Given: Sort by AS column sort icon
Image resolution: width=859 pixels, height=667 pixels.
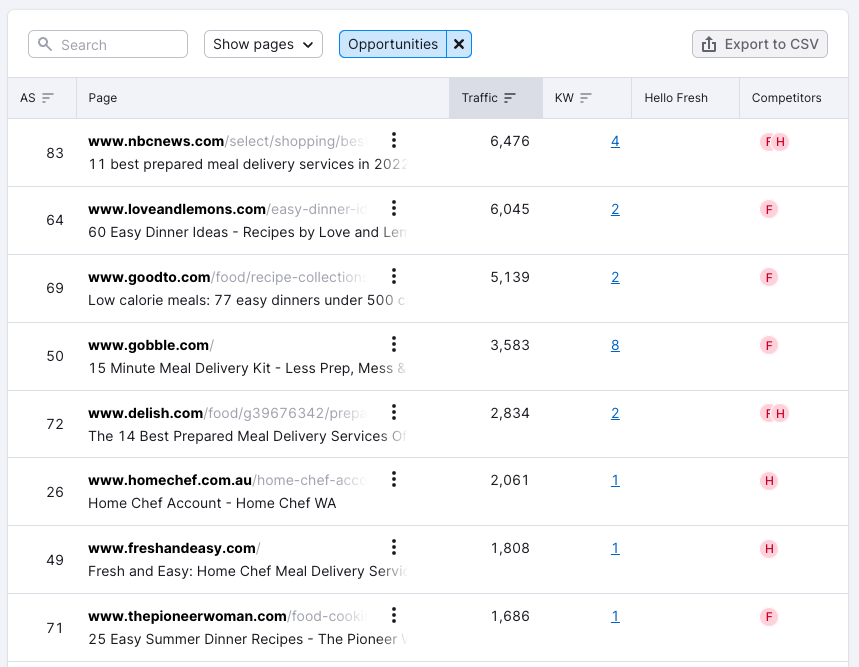Looking at the screenshot, I should pos(48,98).
